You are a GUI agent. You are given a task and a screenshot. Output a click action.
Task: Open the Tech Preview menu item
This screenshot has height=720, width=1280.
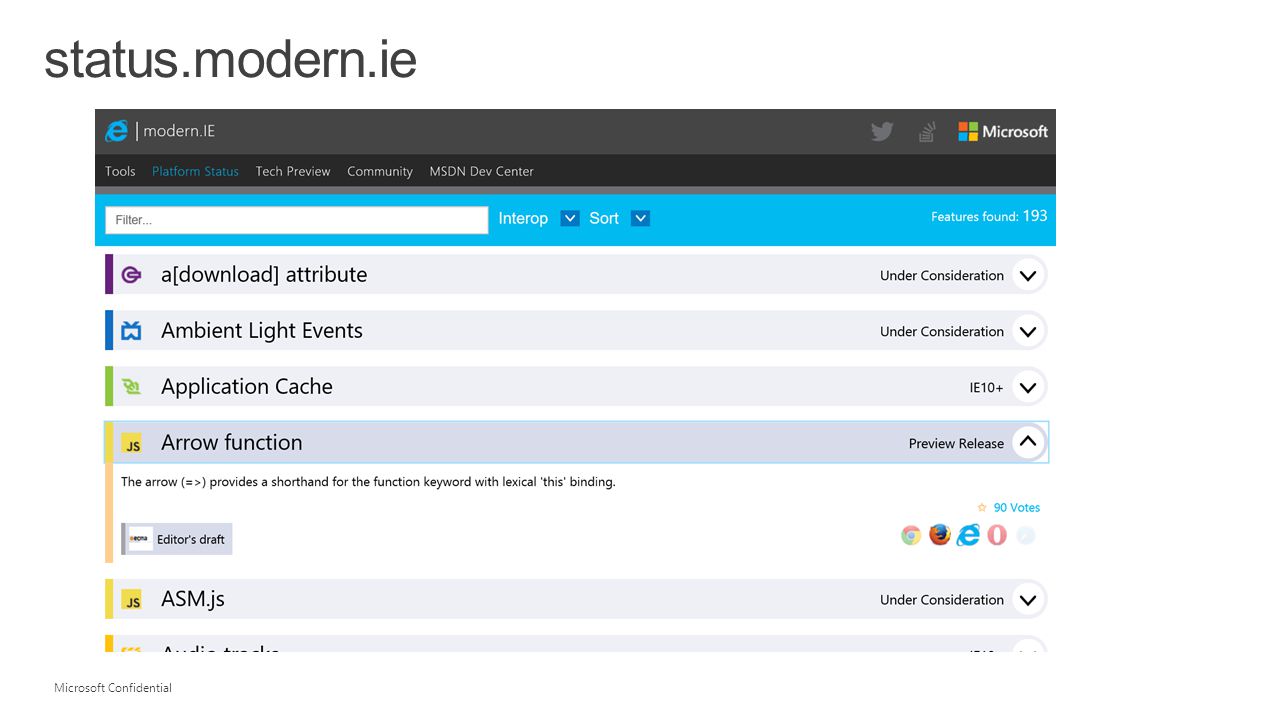pos(293,171)
